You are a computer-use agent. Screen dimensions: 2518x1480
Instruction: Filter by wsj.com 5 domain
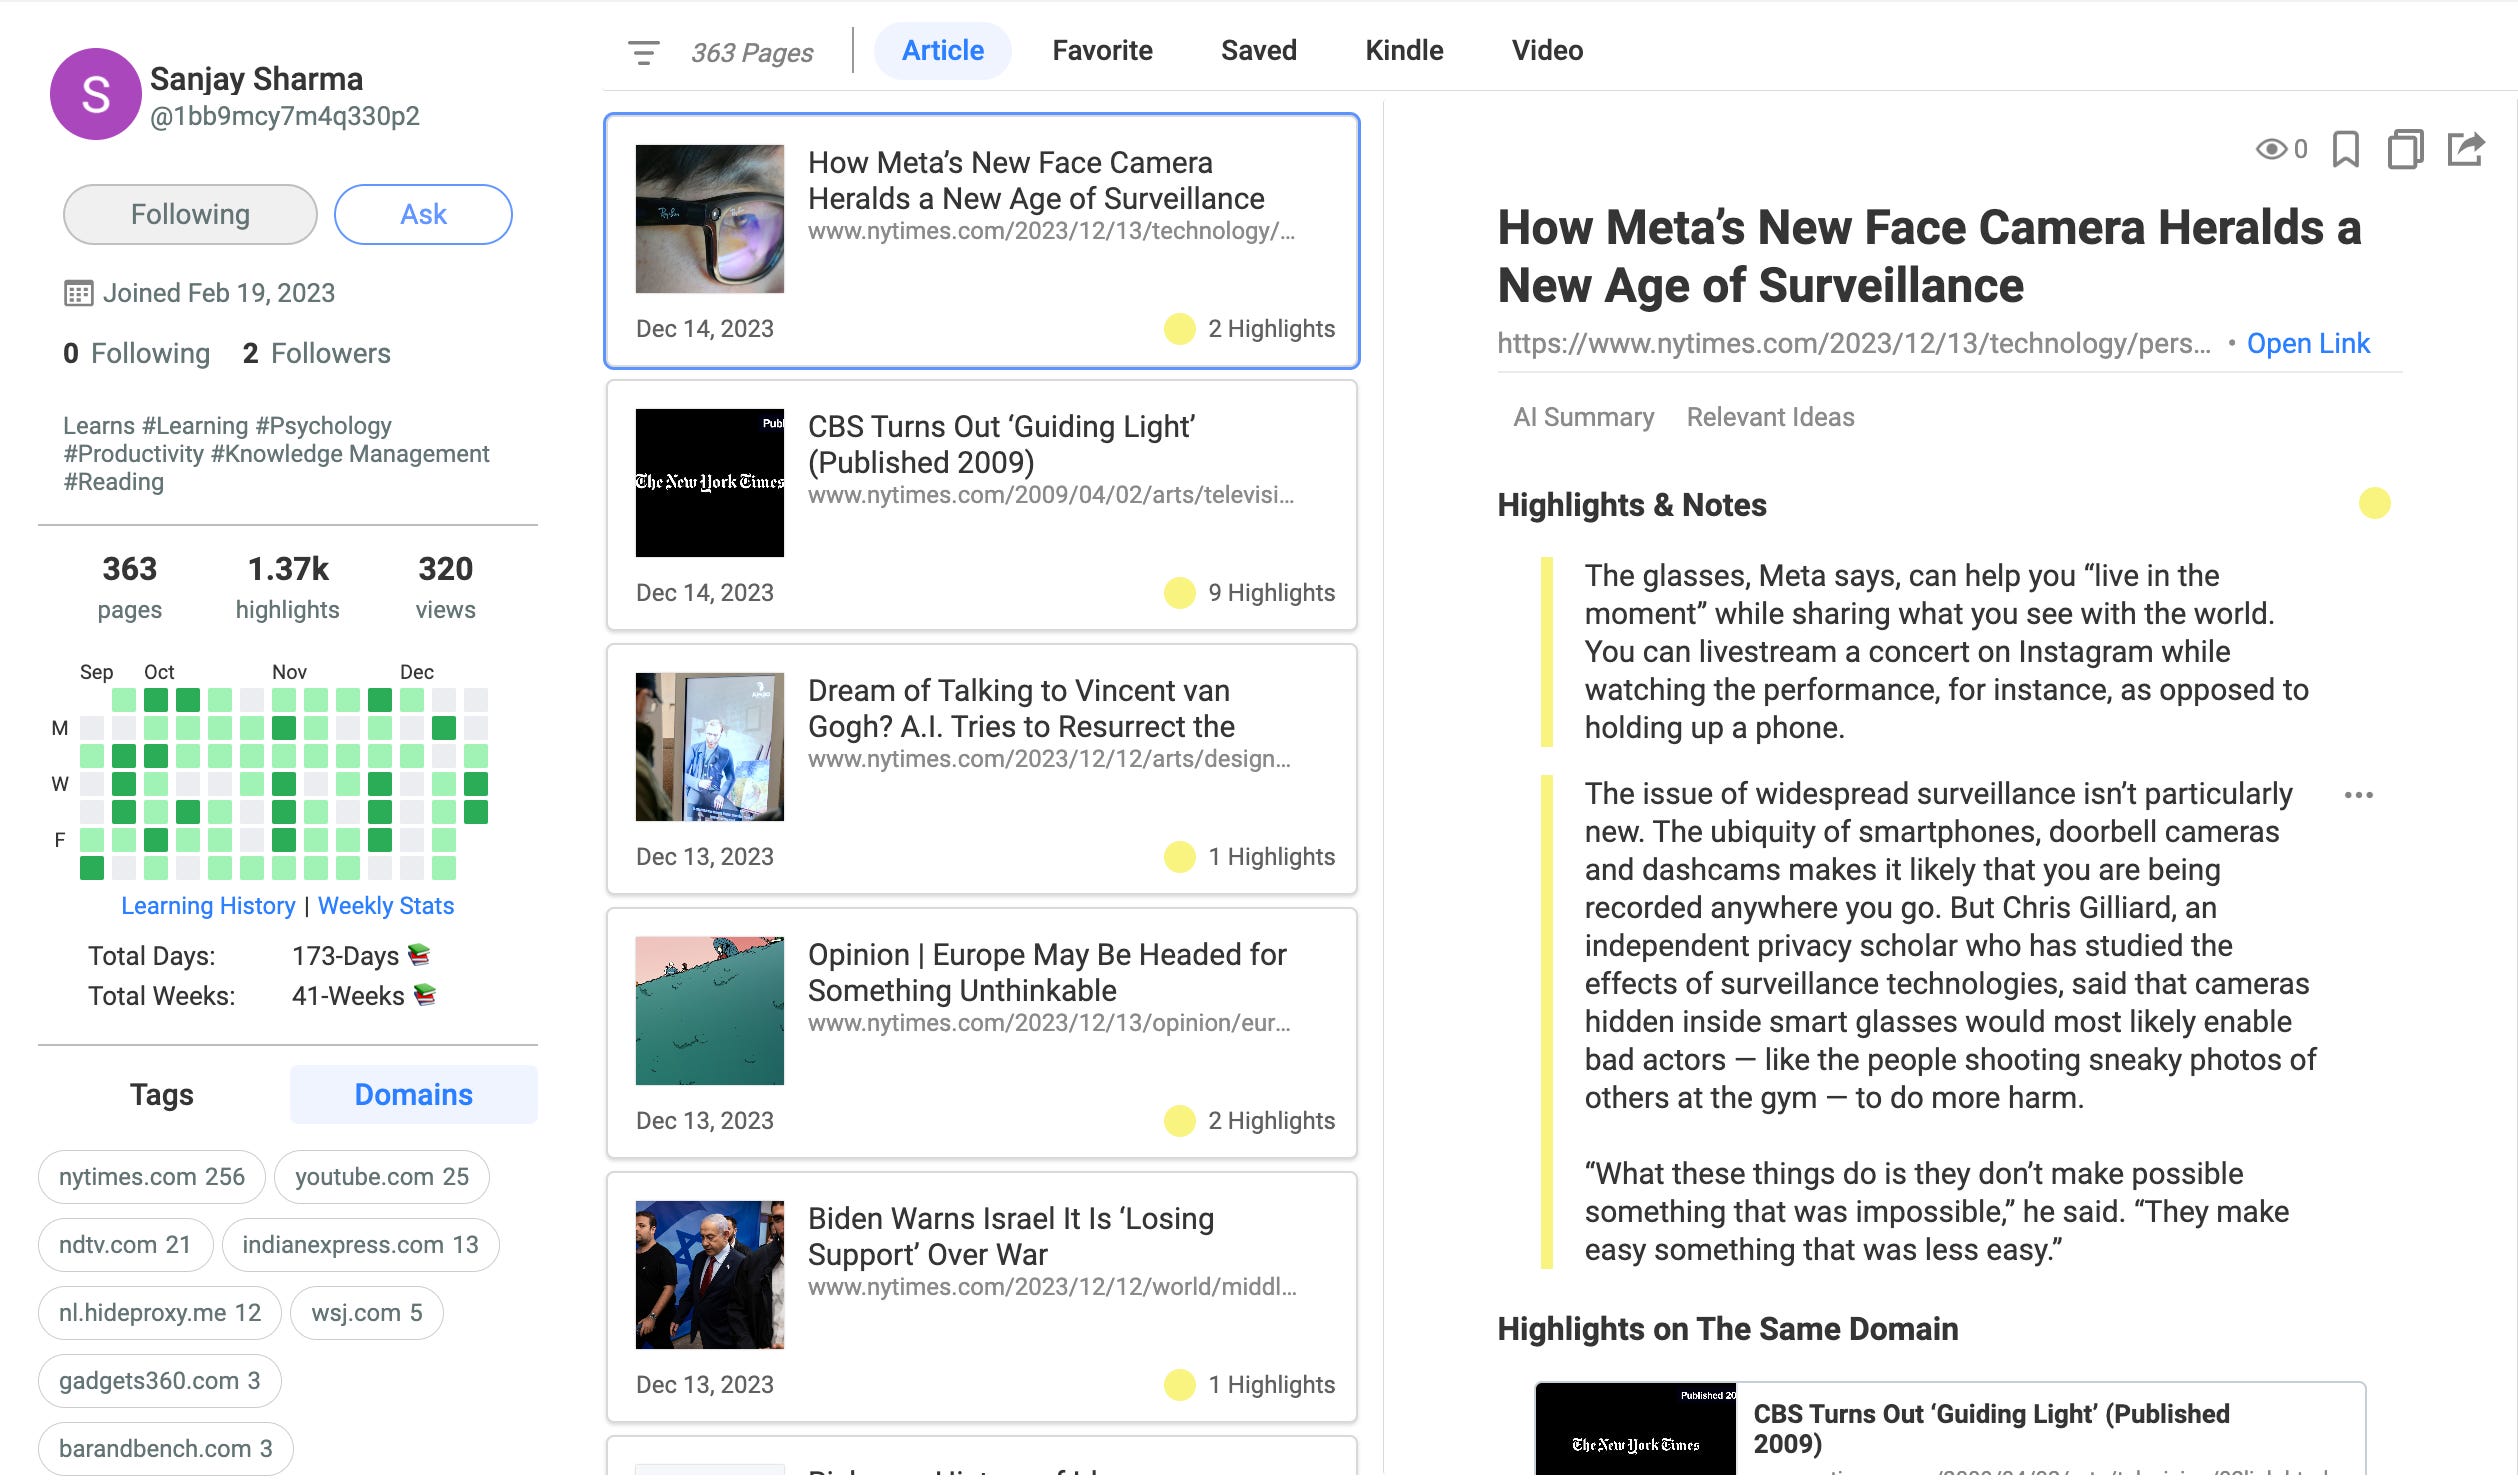click(367, 1313)
